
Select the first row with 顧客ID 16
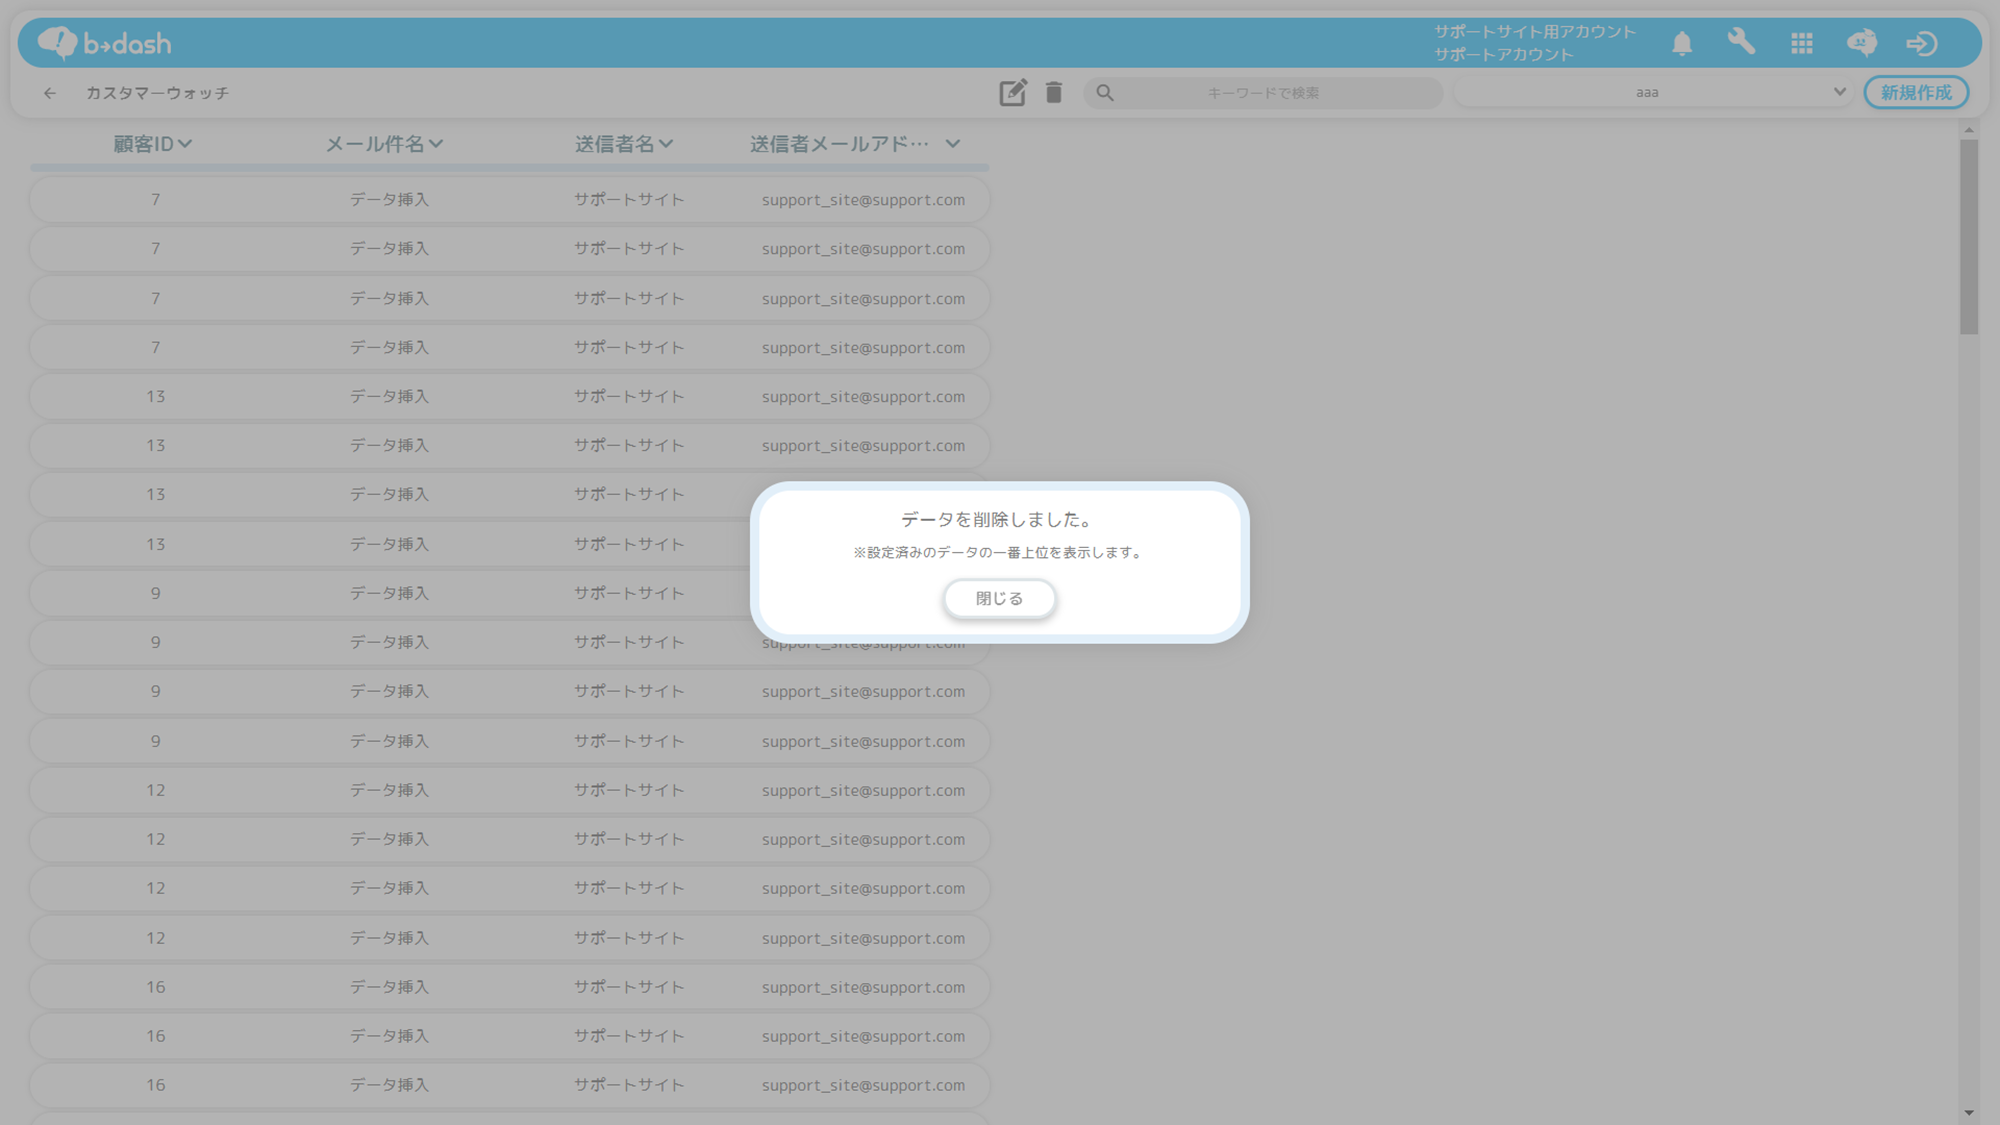pos(509,987)
